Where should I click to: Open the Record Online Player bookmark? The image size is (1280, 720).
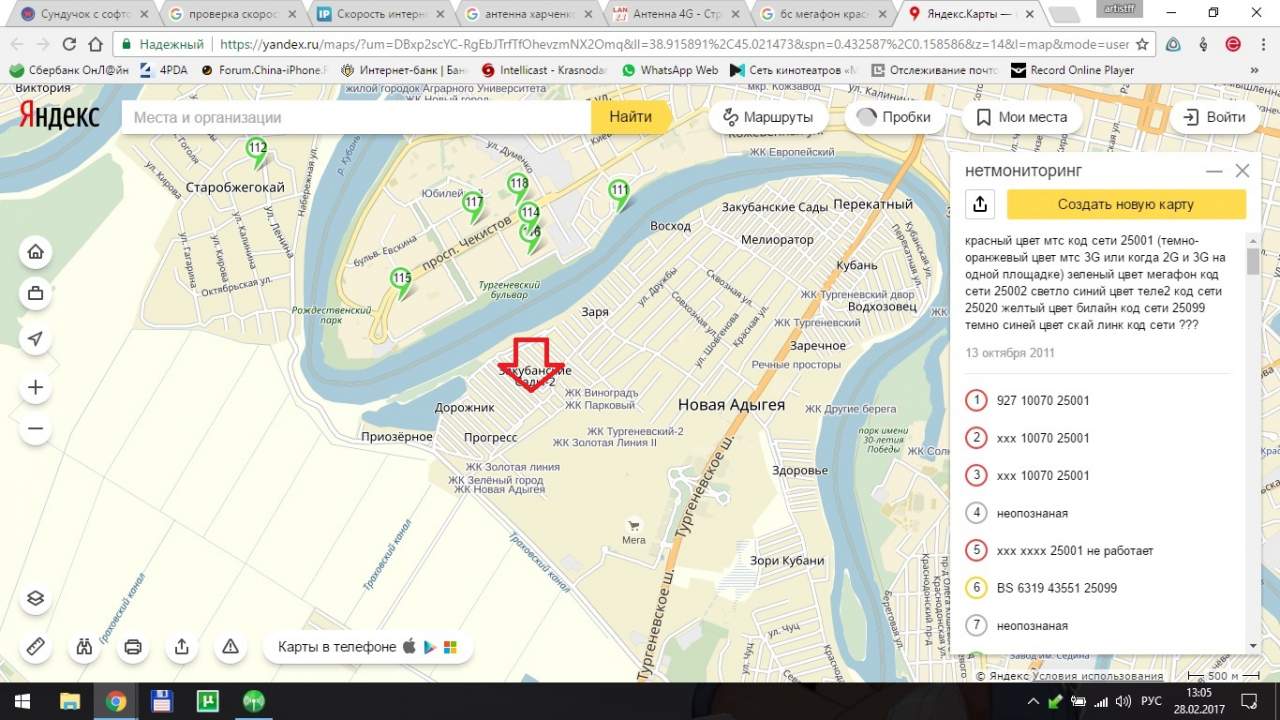click(x=1073, y=70)
